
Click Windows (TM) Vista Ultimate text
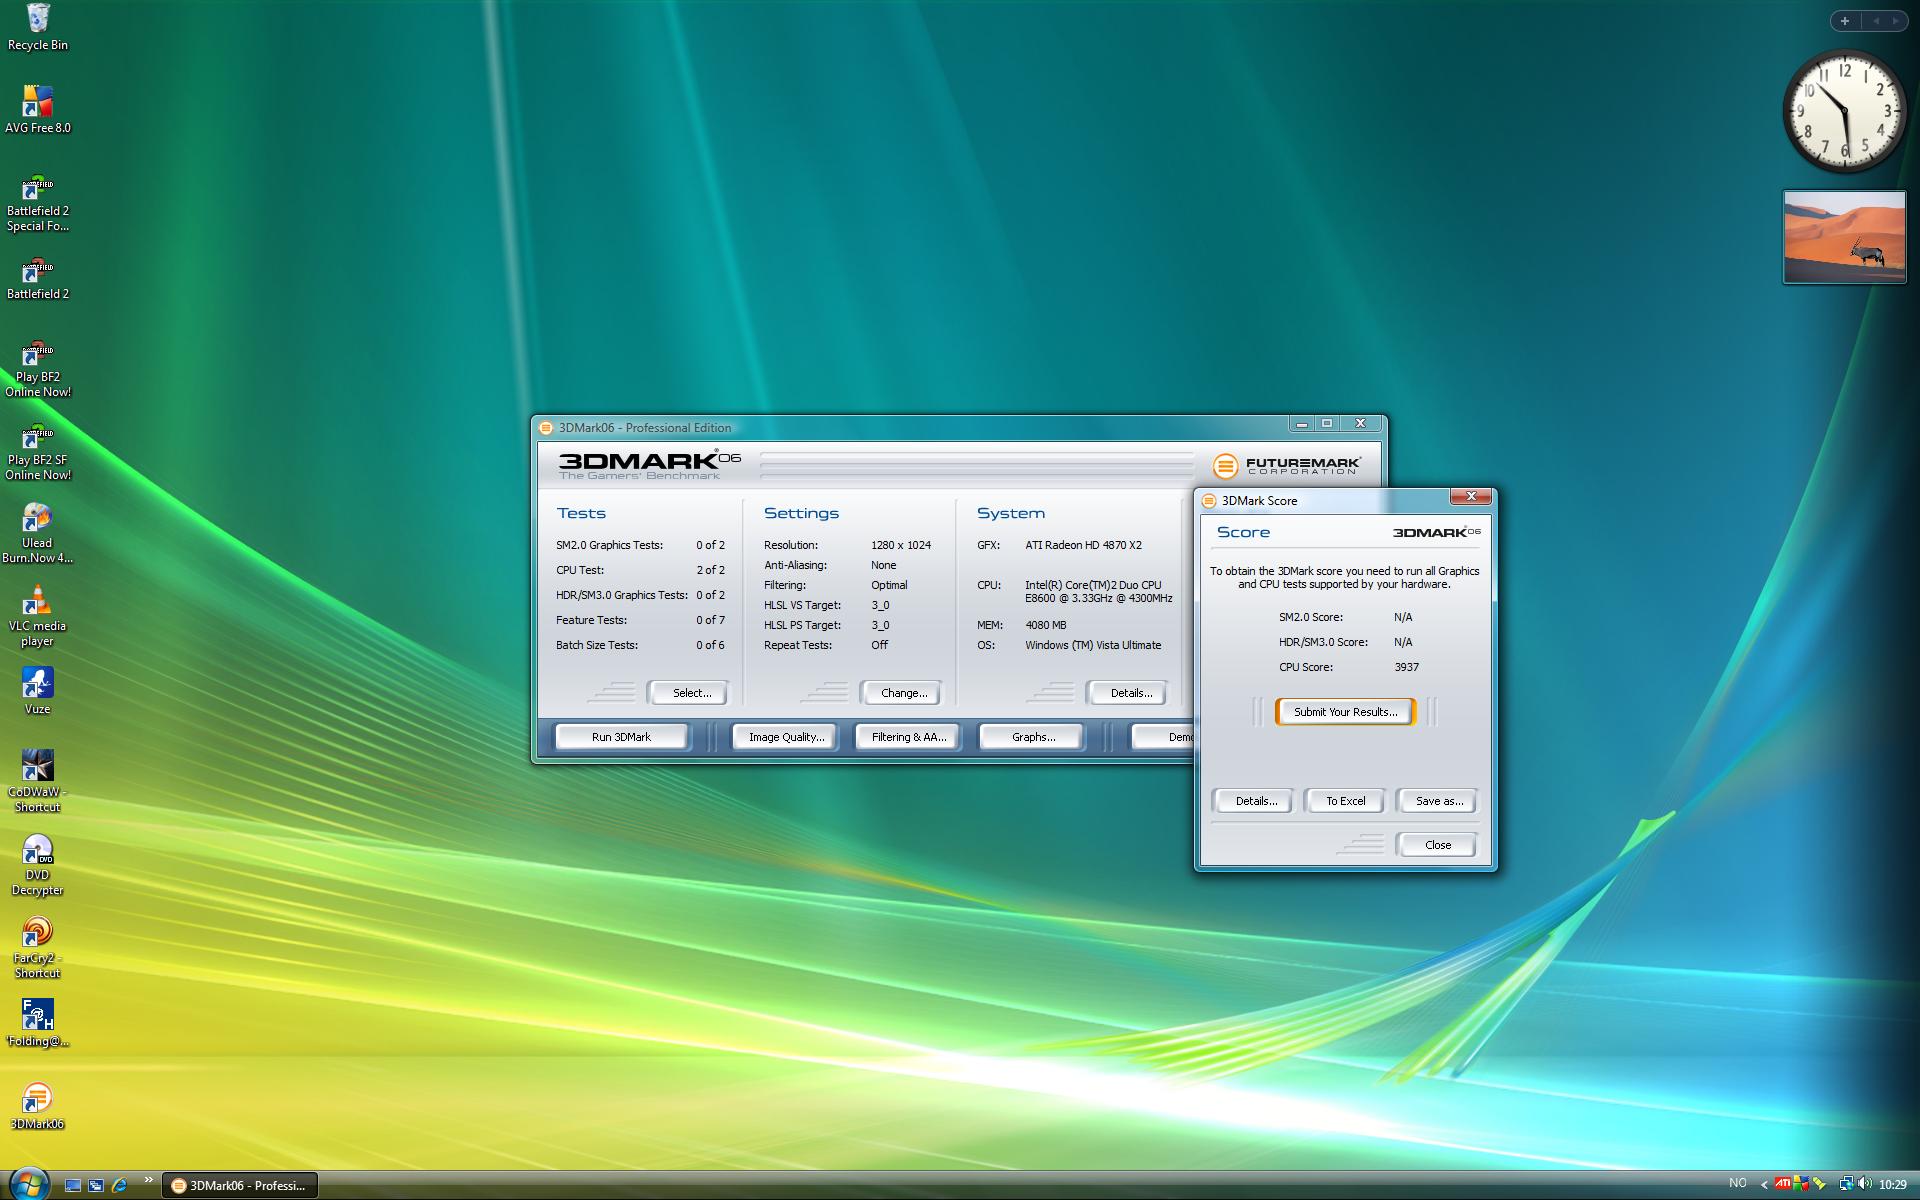click(x=1093, y=645)
